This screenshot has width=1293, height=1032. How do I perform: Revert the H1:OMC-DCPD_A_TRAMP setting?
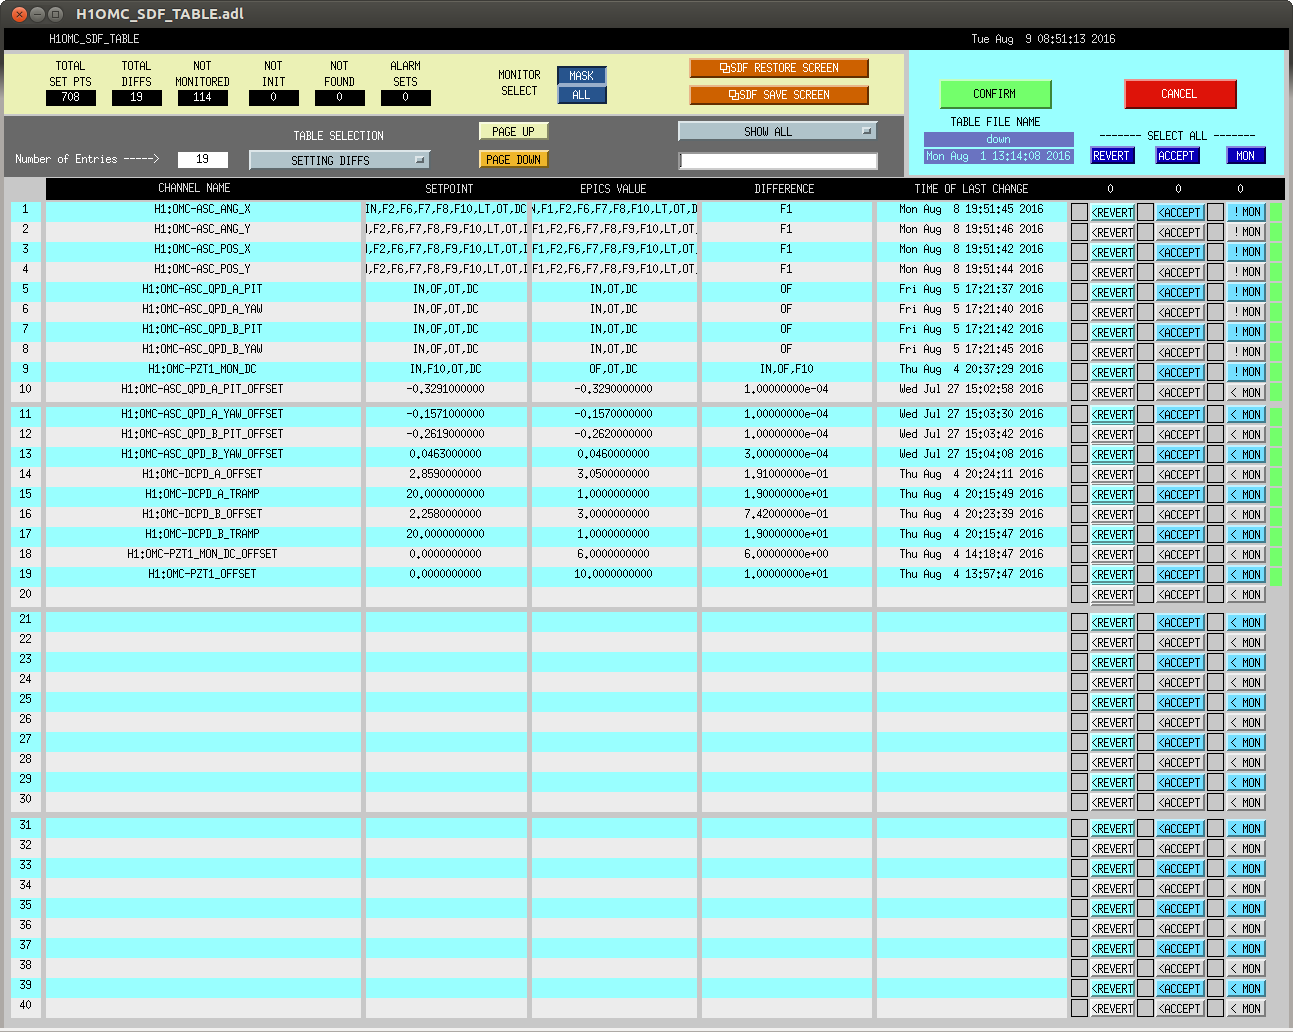coord(1112,494)
